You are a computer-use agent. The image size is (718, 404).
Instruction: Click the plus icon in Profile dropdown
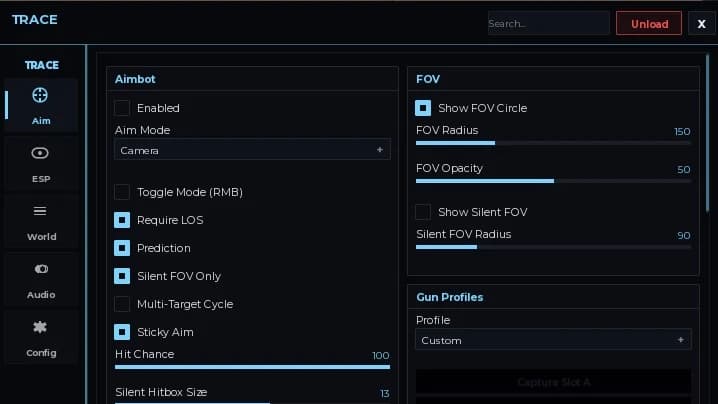click(680, 340)
